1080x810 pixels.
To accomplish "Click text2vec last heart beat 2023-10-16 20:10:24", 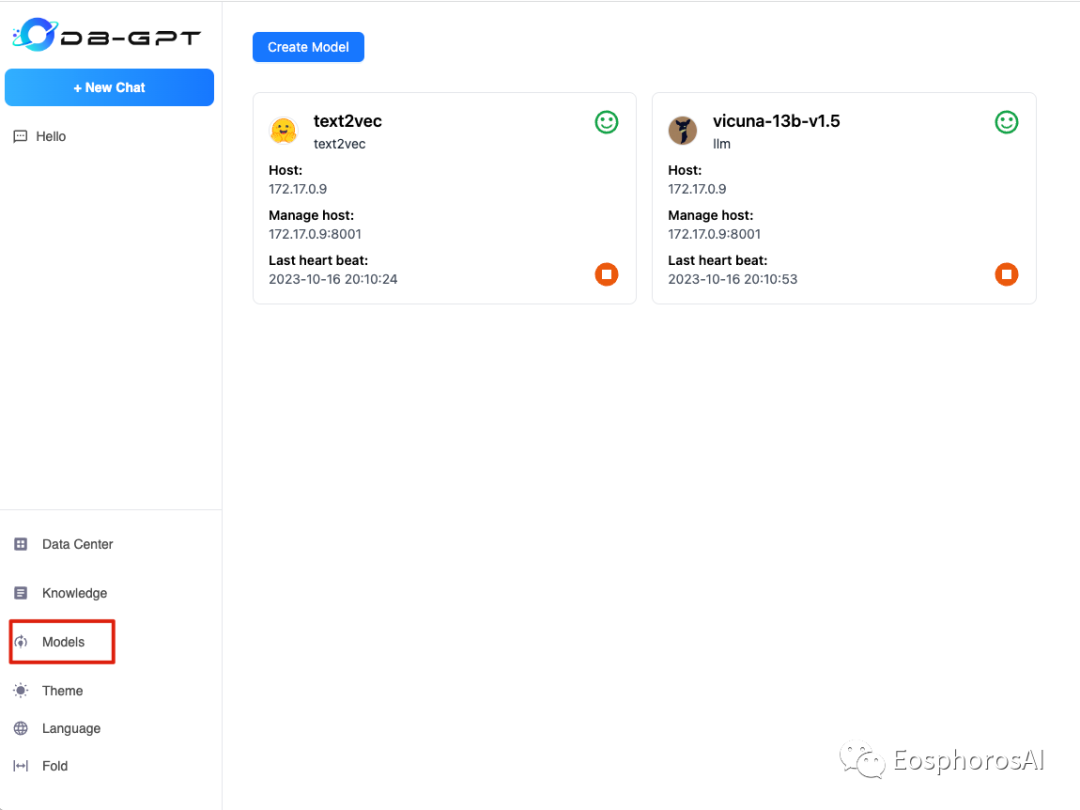I will tap(333, 279).
